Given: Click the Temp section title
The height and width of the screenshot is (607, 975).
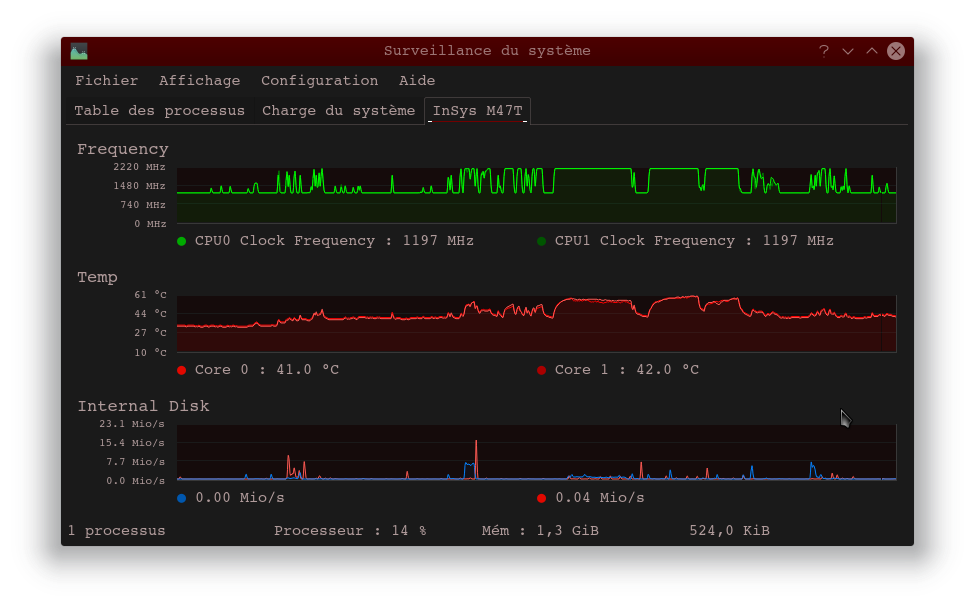Looking at the screenshot, I should pyautogui.click(x=97, y=277).
